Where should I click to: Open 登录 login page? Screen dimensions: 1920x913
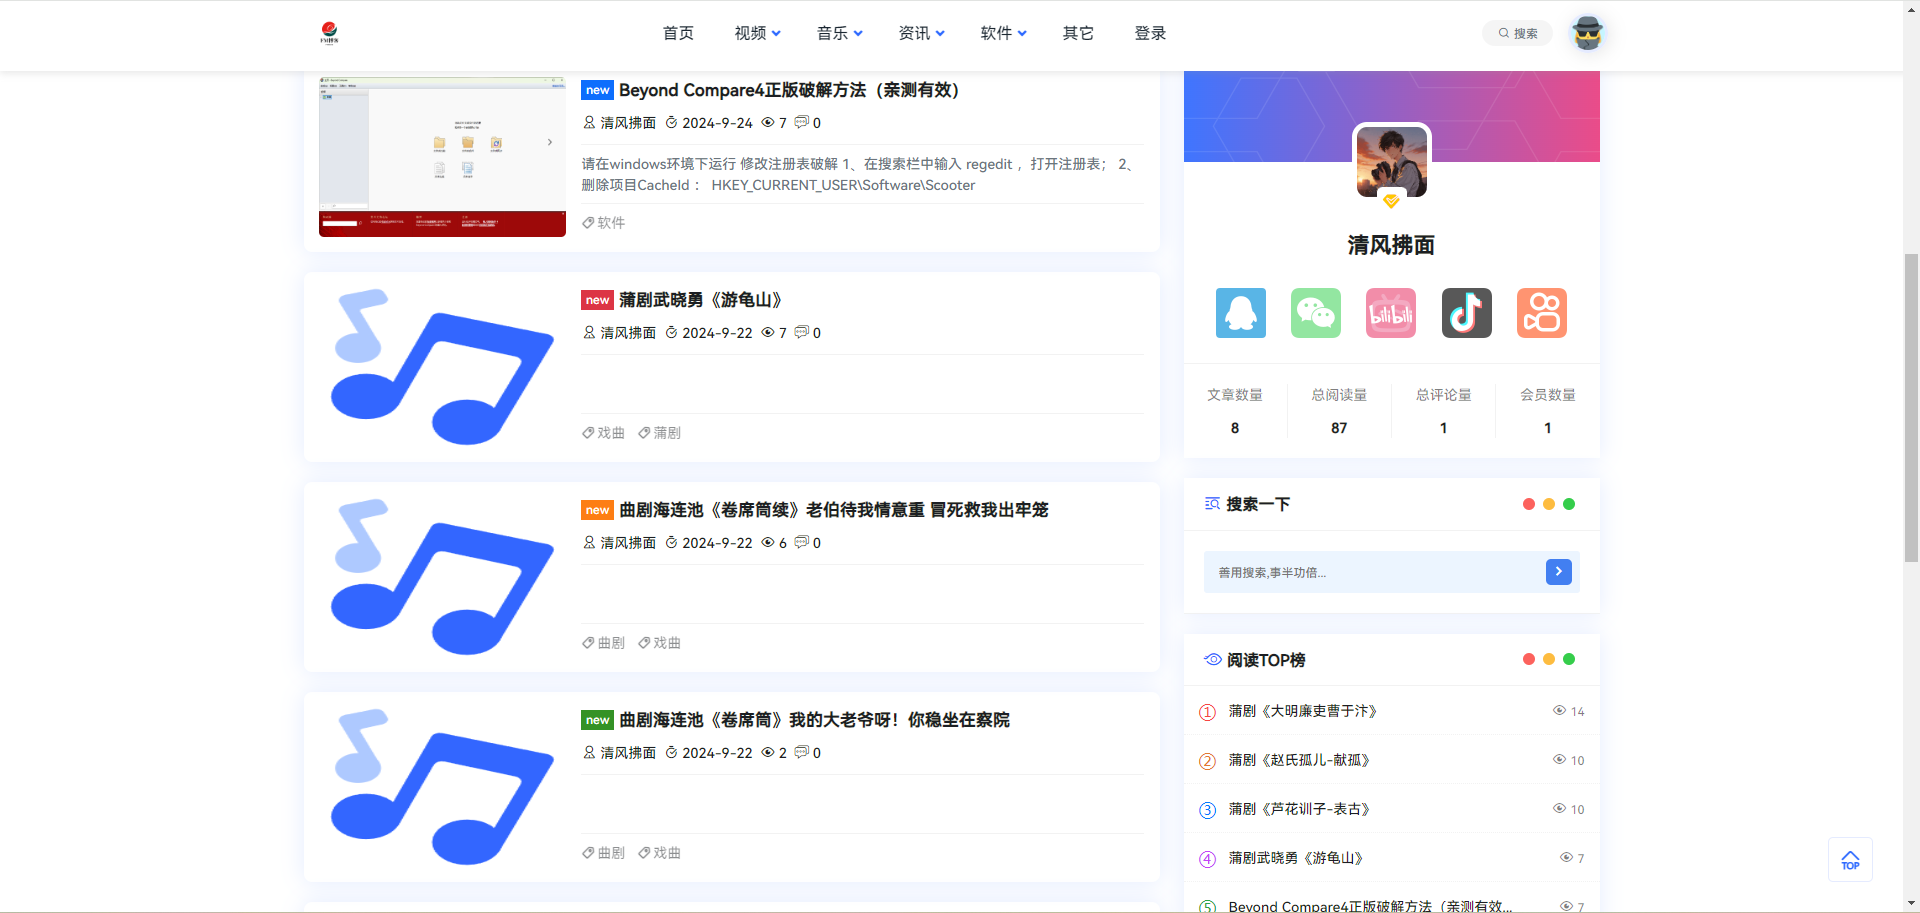pyautogui.click(x=1150, y=33)
